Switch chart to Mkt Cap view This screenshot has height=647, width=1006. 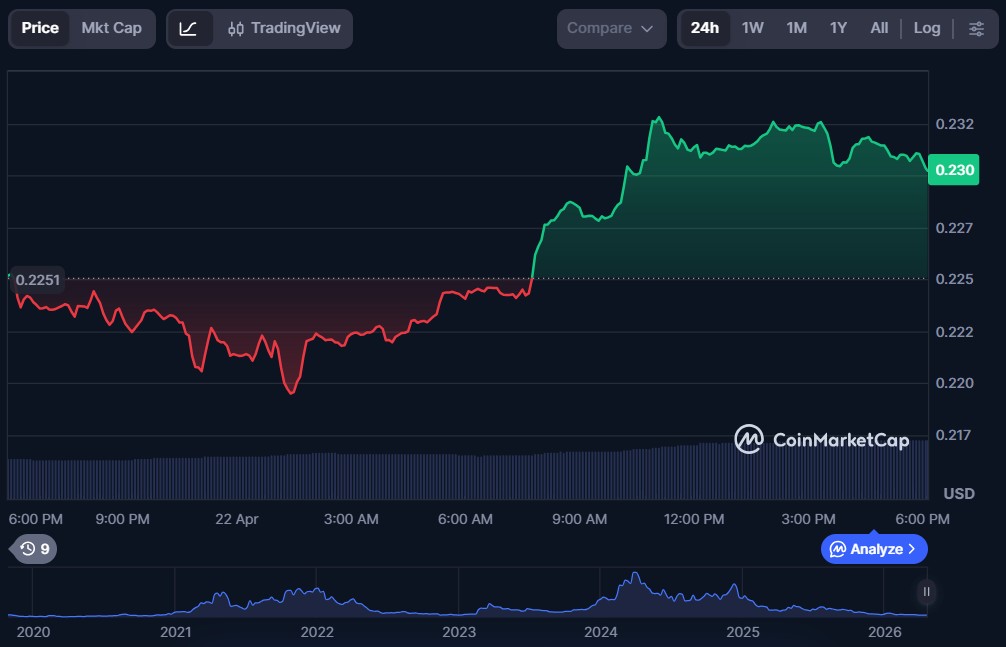[111, 28]
